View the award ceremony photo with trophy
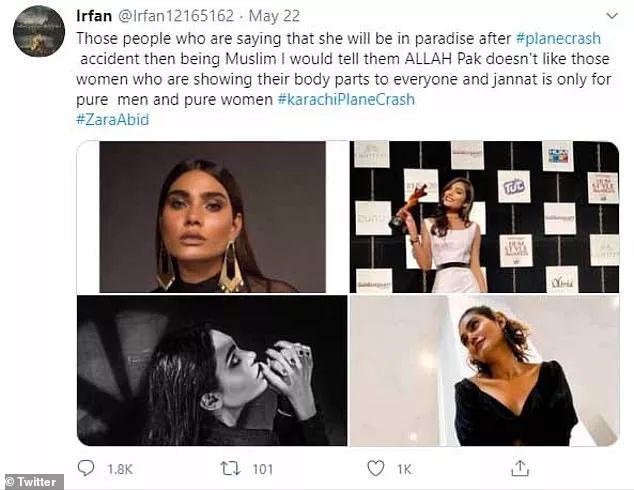The width and height of the screenshot is (634, 490). pos(485,217)
